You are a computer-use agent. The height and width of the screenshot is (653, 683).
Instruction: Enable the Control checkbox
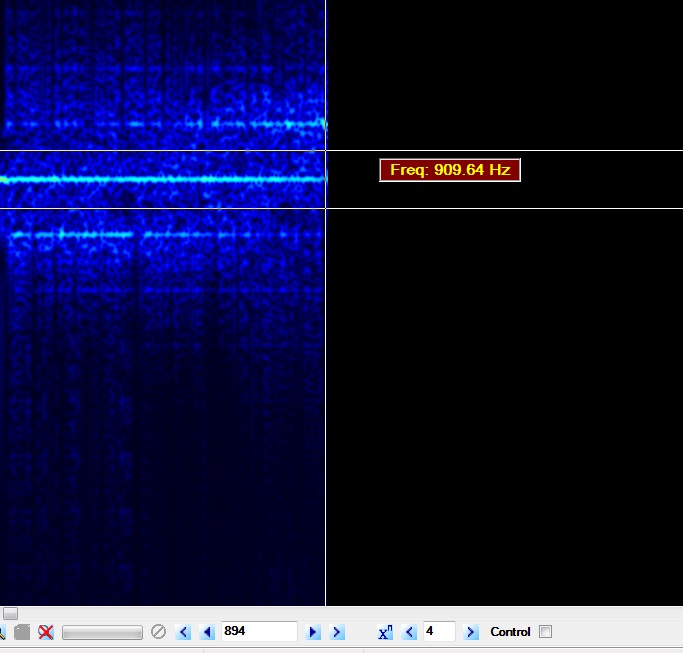(x=545, y=632)
